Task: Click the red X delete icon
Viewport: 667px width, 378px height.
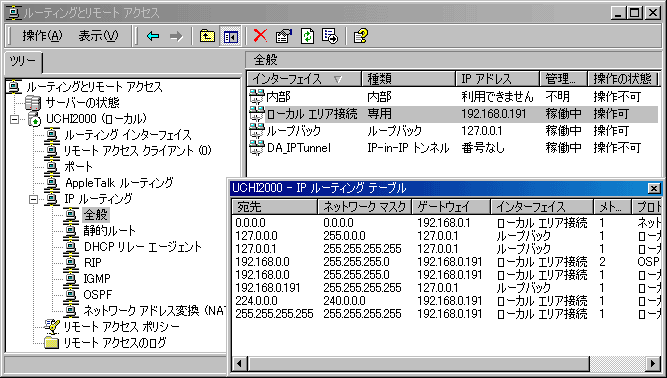Action: tap(260, 36)
